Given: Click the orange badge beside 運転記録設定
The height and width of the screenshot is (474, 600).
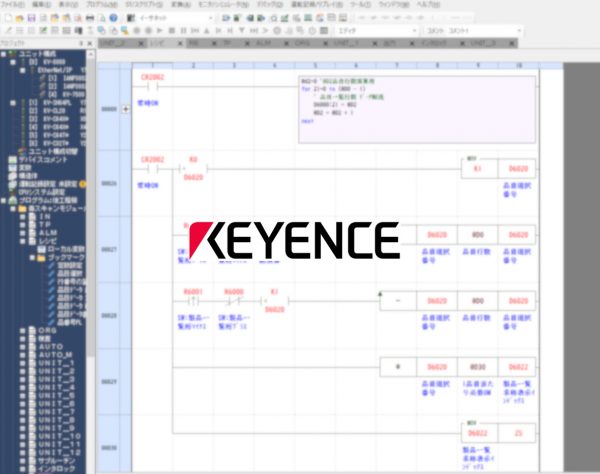Looking at the screenshot, I should (x=82, y=184).
